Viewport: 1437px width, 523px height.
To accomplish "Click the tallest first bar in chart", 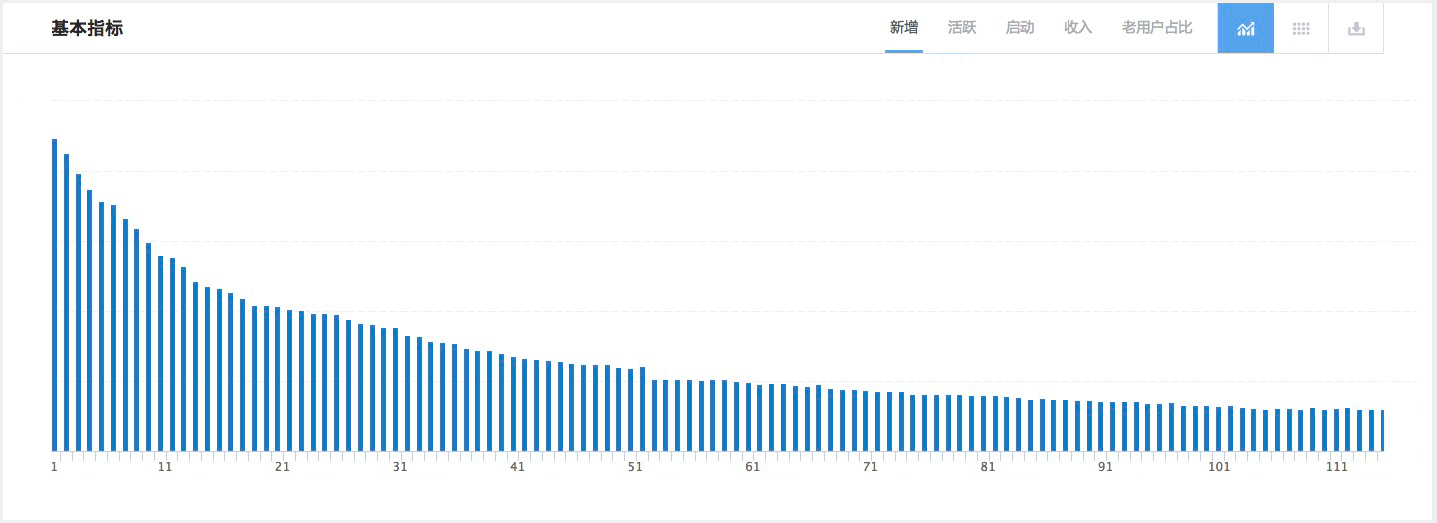I will pos(54,295).
